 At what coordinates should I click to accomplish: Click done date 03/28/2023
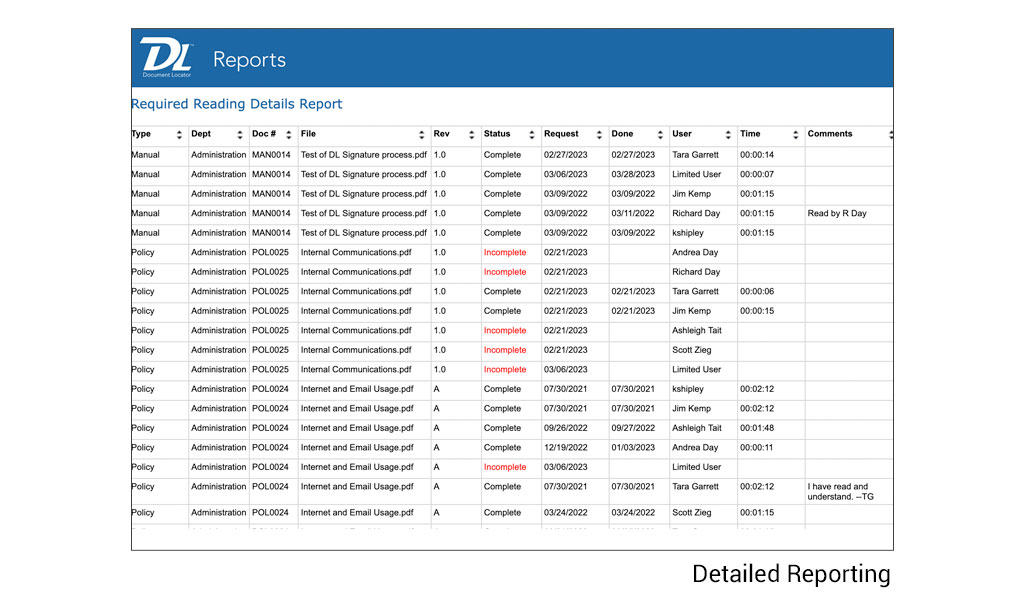[633, 174]
